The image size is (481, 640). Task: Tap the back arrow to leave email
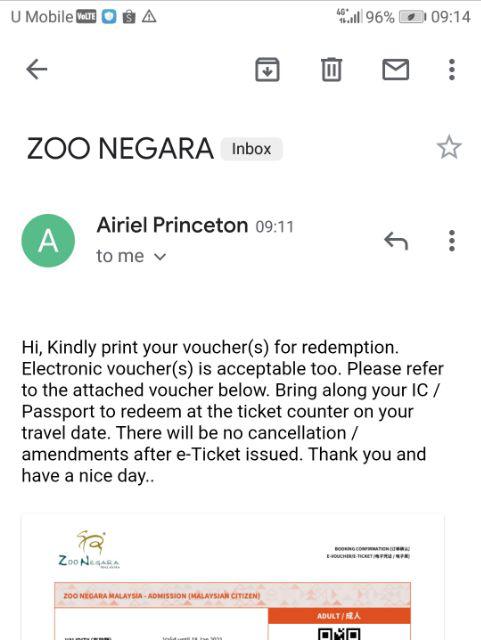(x=37, y=69)
